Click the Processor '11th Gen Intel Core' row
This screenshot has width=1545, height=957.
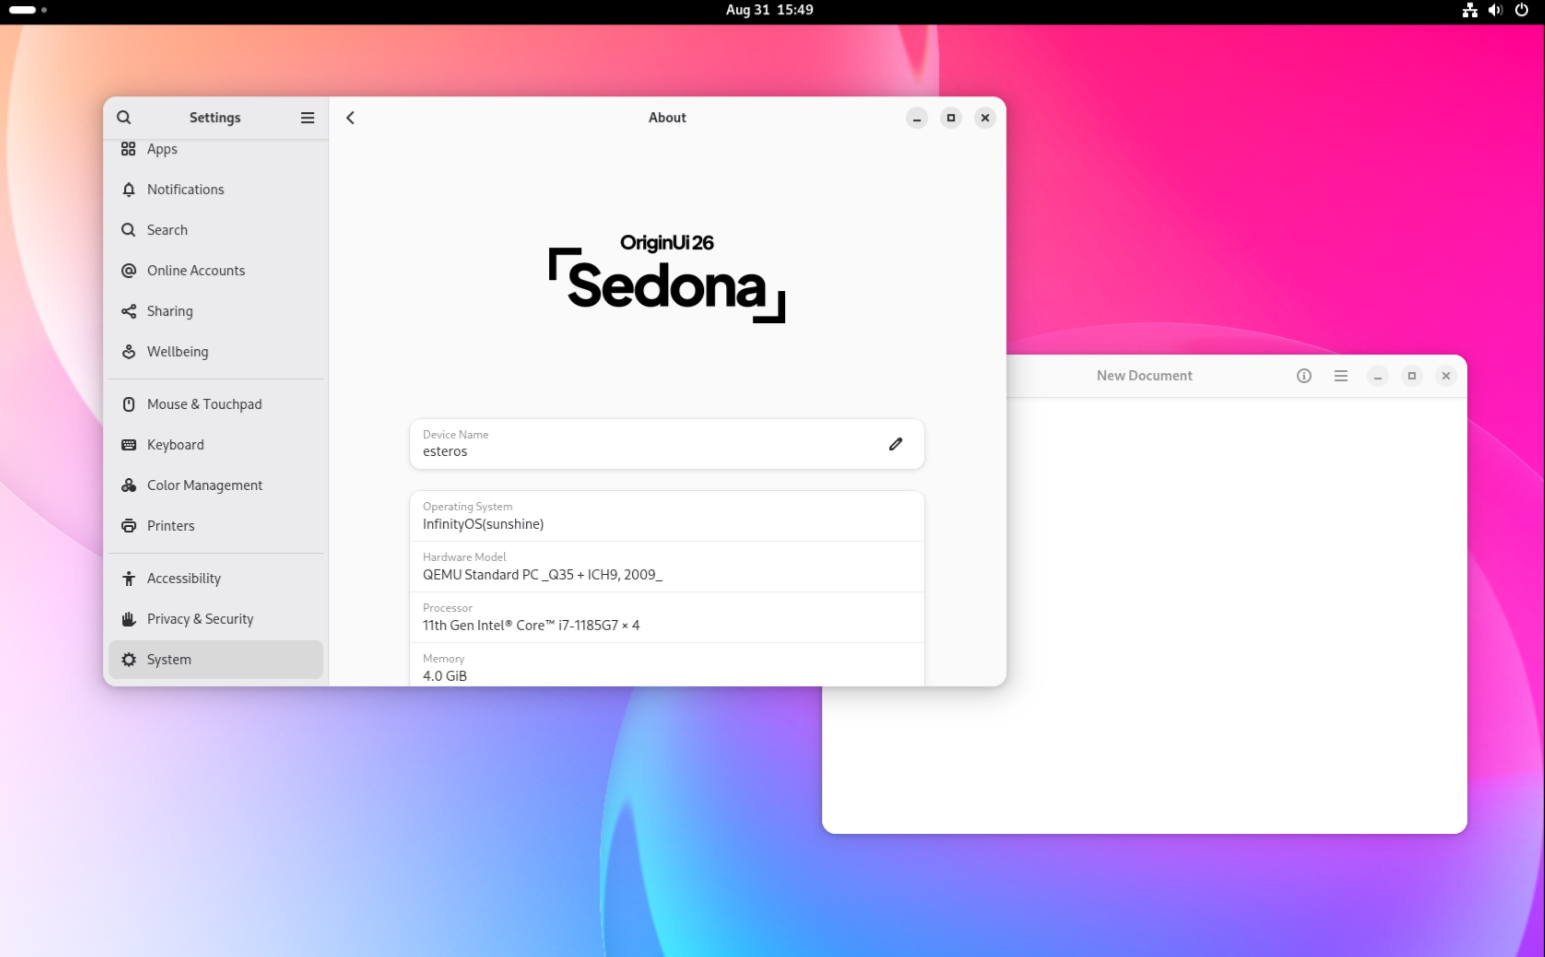[667, 618]
